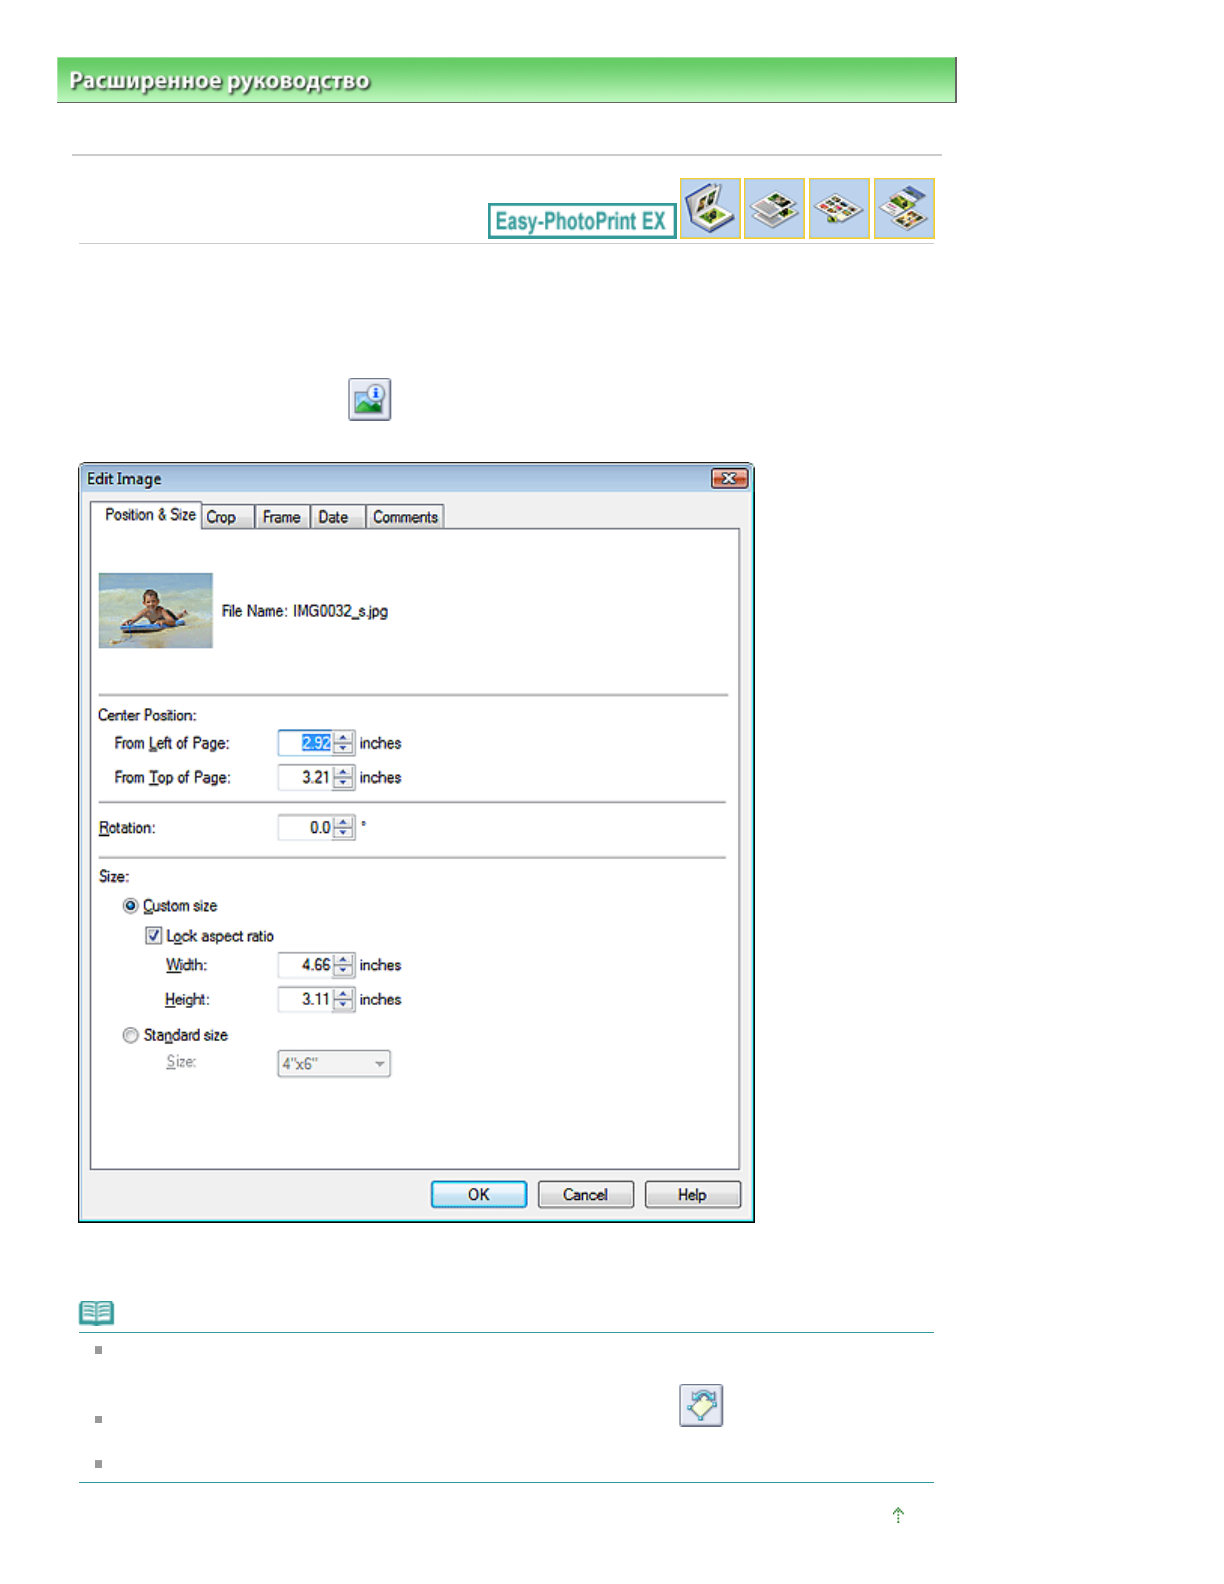Screen dimensions: 1224x1584
Task: Open the Comments tab
Action: (x=405, y=517)
